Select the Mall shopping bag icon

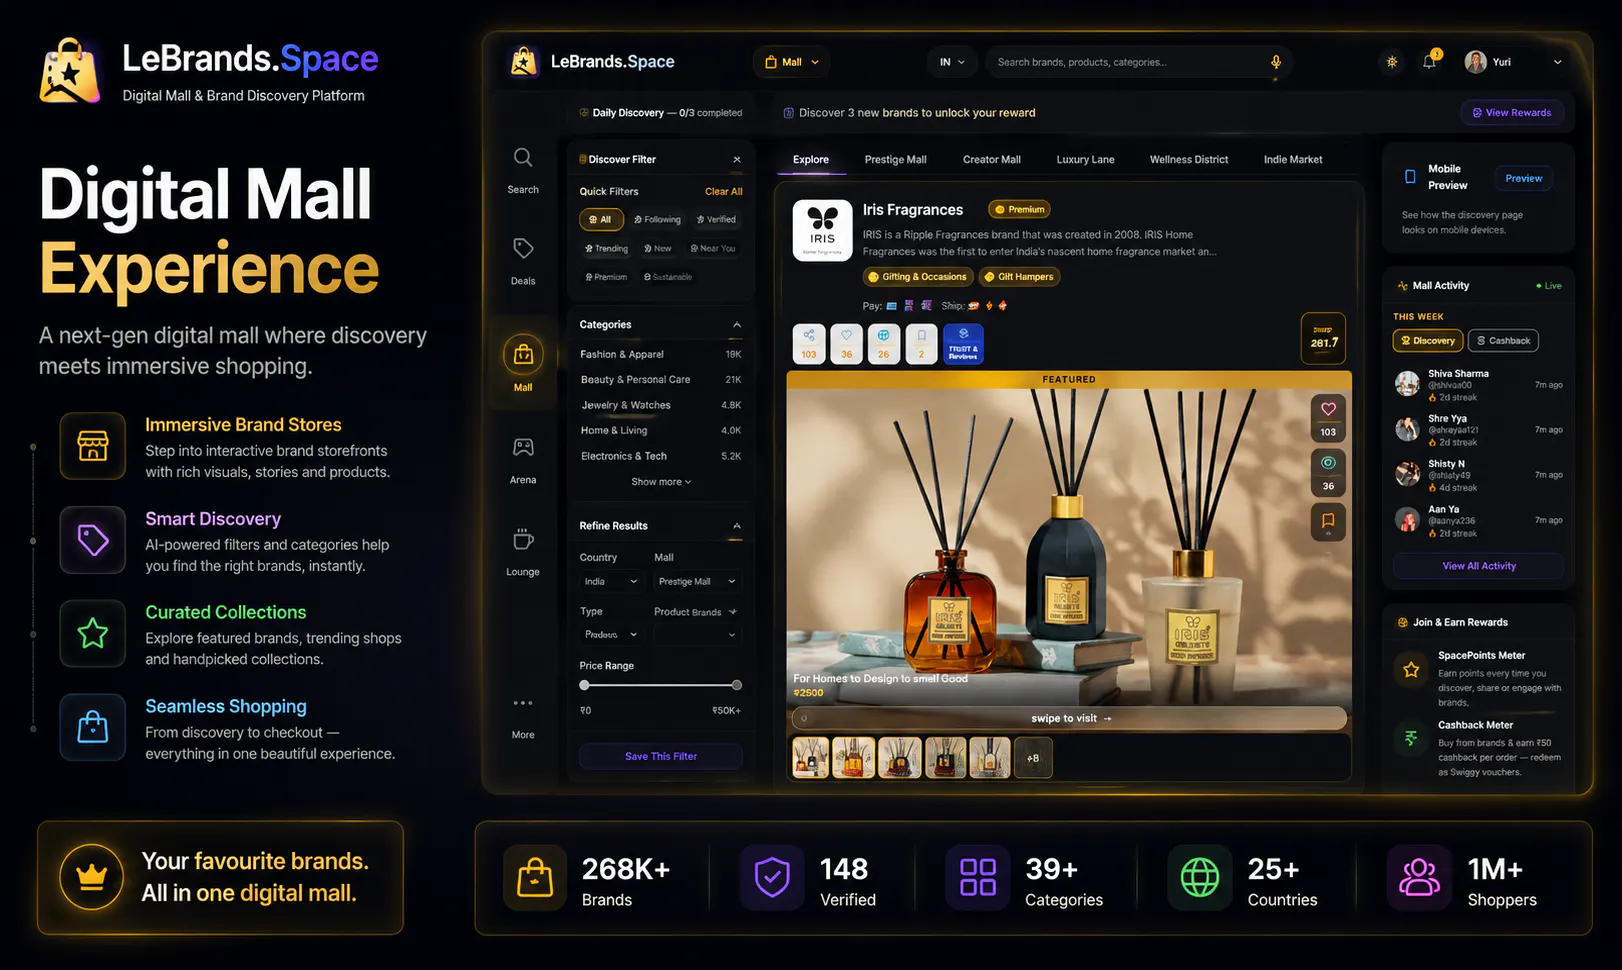pyautogui.click(x=523, y=354)
